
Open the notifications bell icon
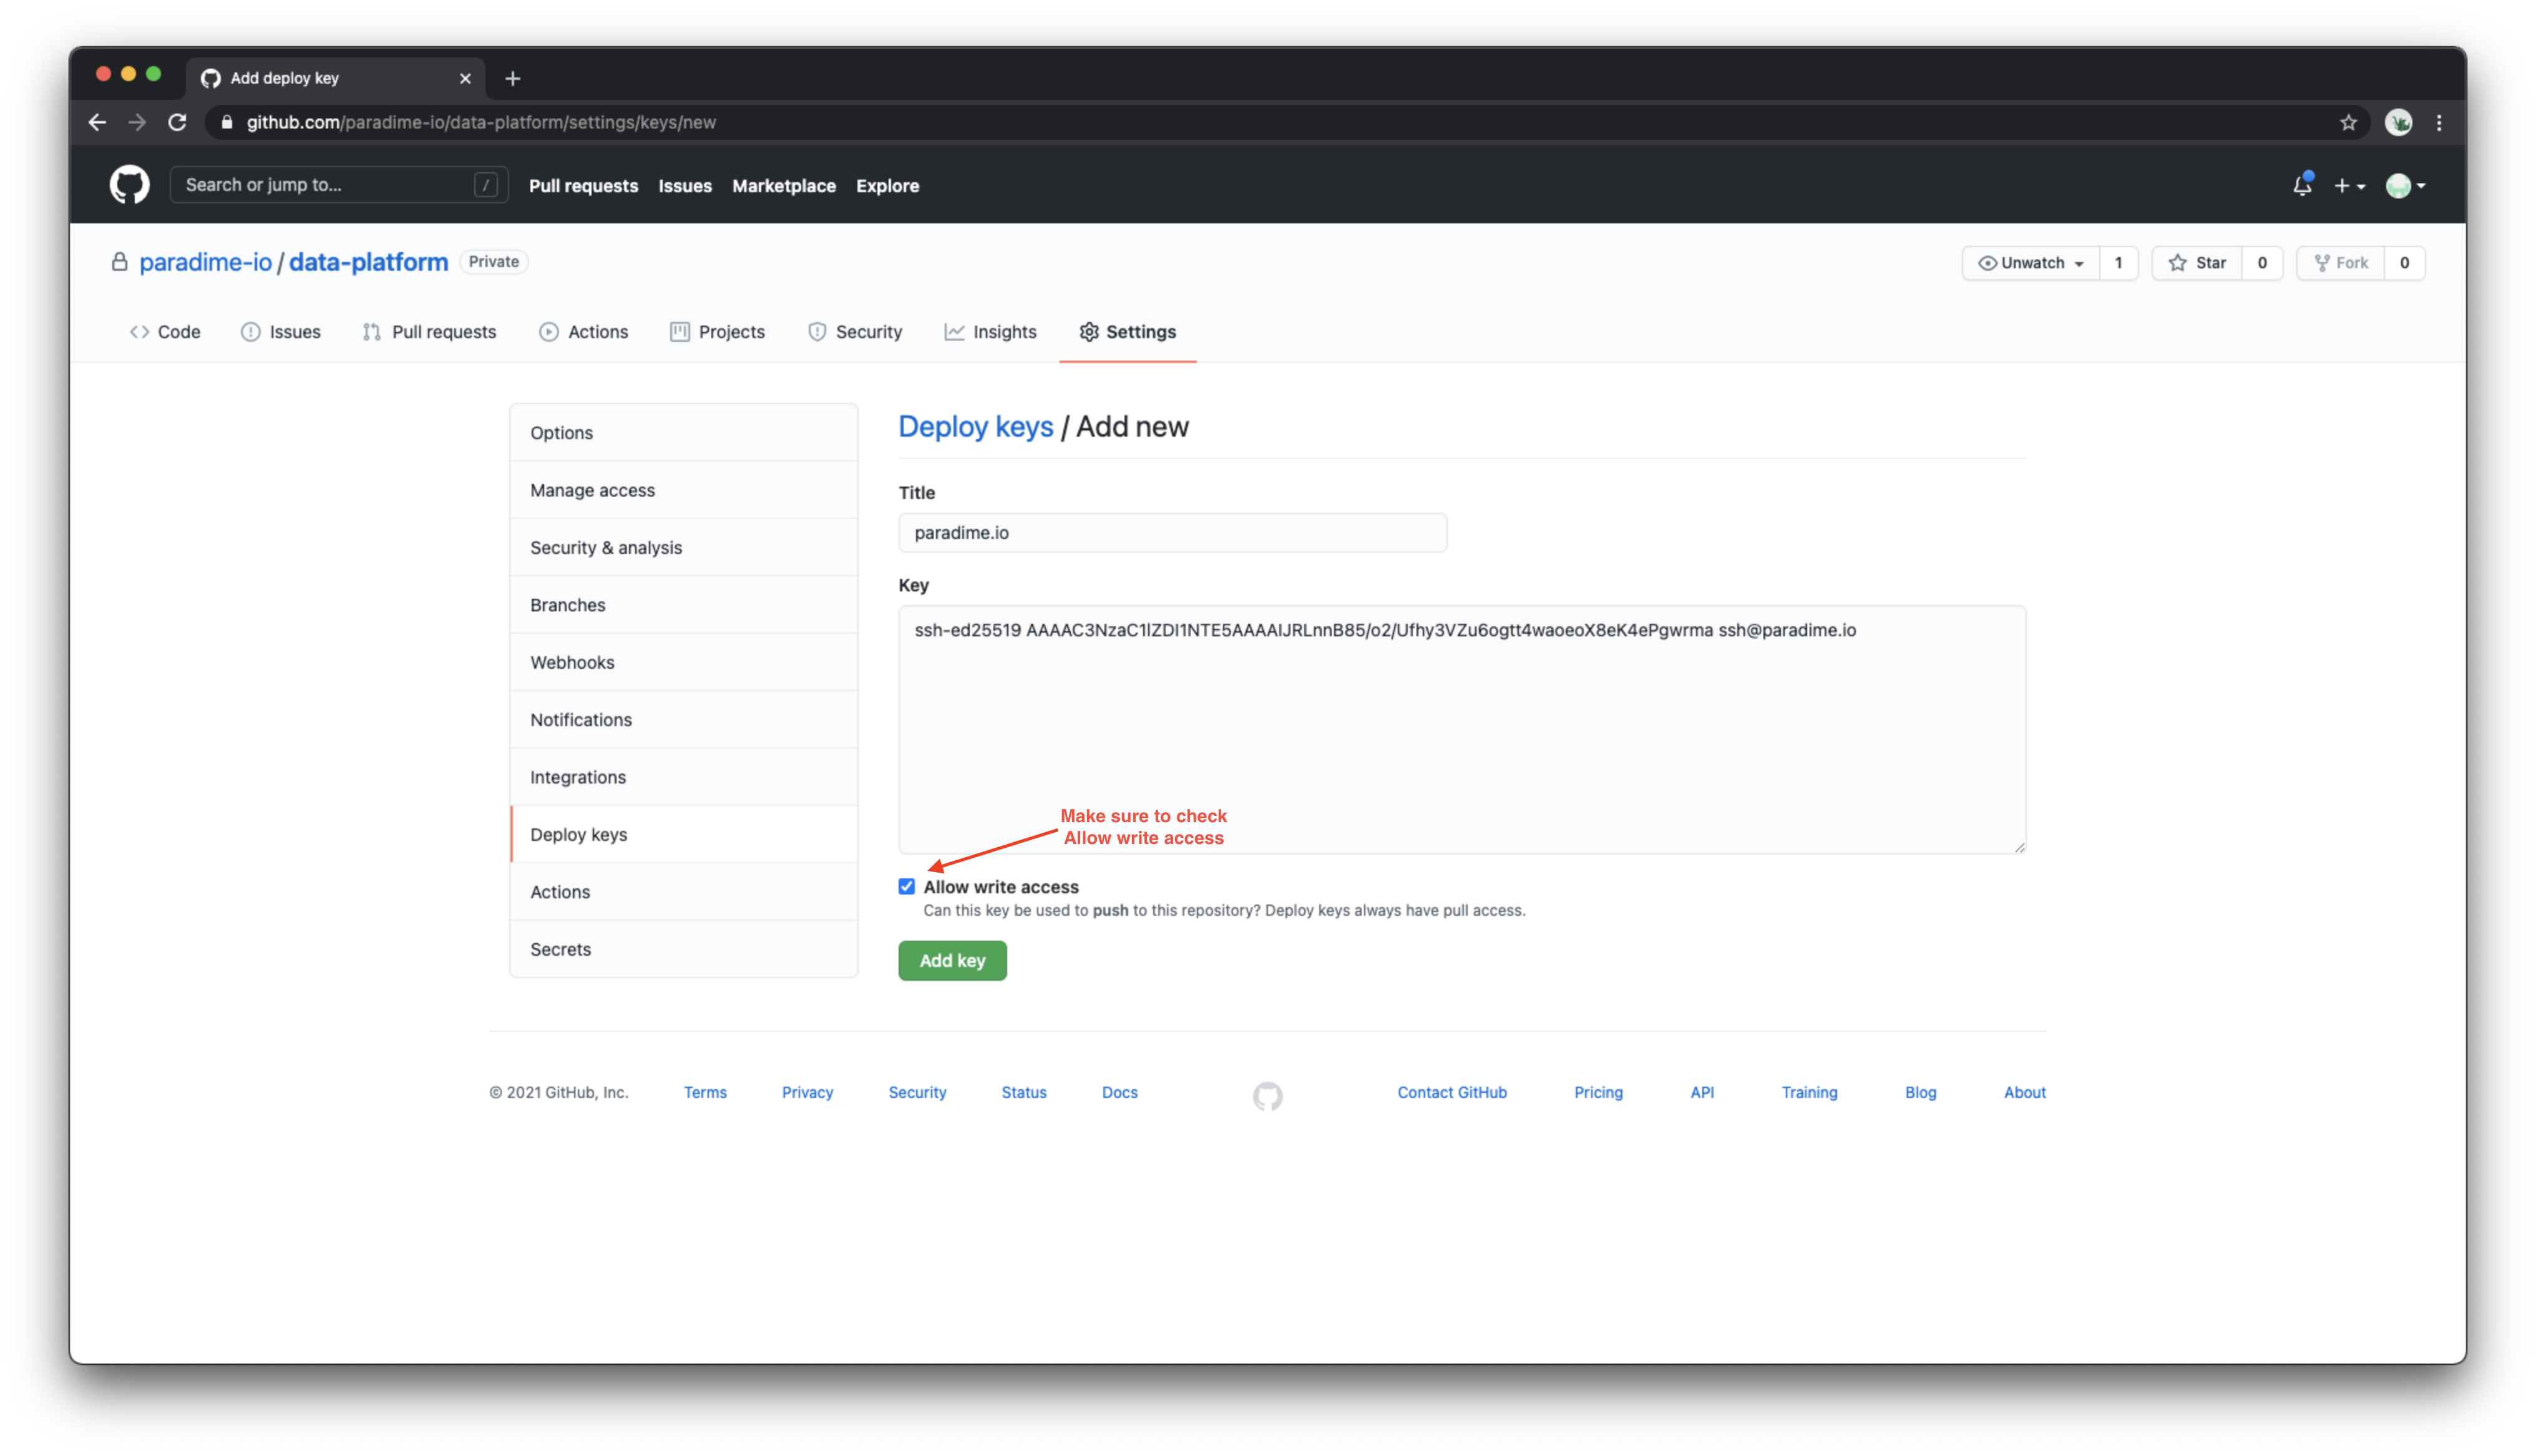[x=2302, y=185]
